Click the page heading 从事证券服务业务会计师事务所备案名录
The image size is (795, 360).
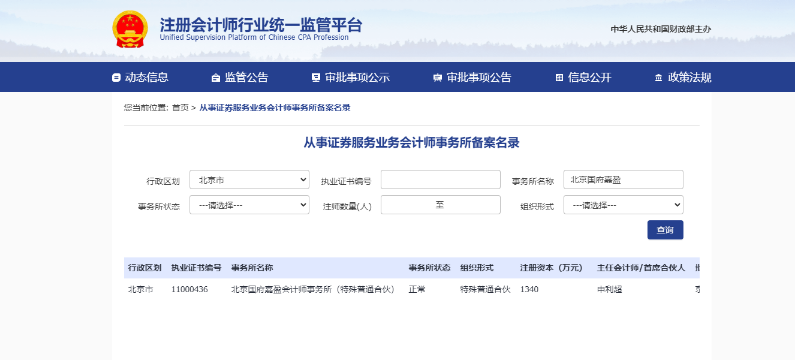(x=412, y=143)
